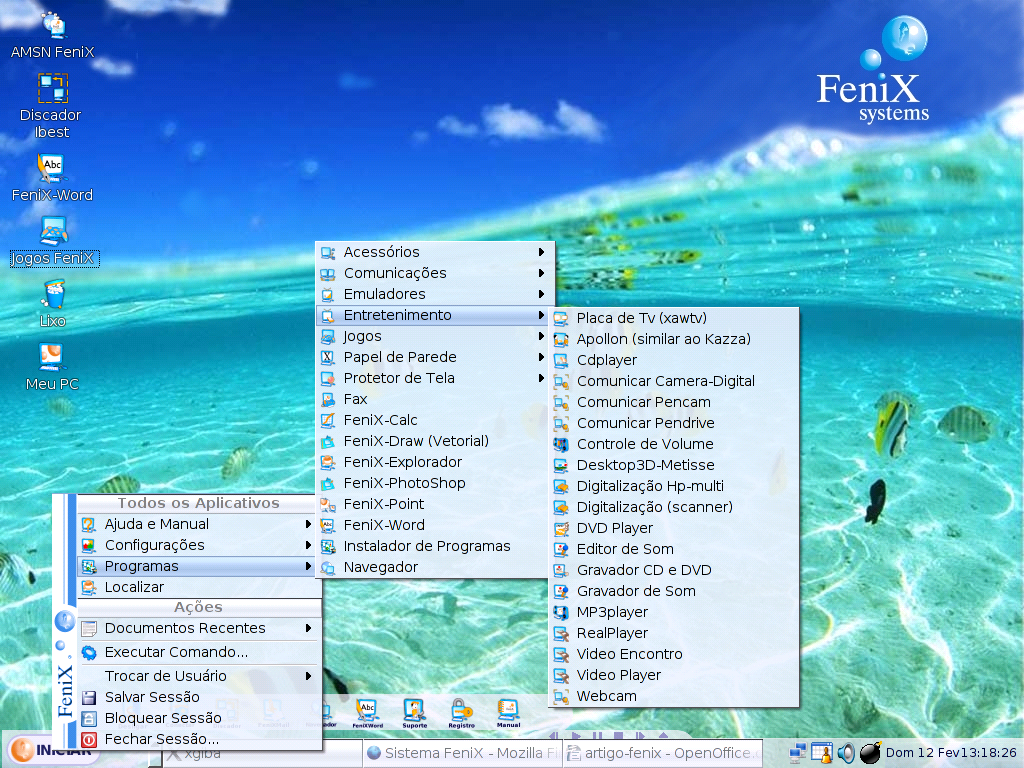
Task: Open Apollon (similar ao Kazza)
Action: pyautogui.click(x=673, y=340)
